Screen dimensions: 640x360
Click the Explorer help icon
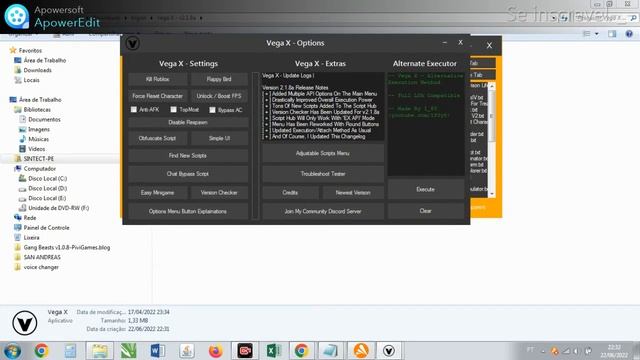629,34
